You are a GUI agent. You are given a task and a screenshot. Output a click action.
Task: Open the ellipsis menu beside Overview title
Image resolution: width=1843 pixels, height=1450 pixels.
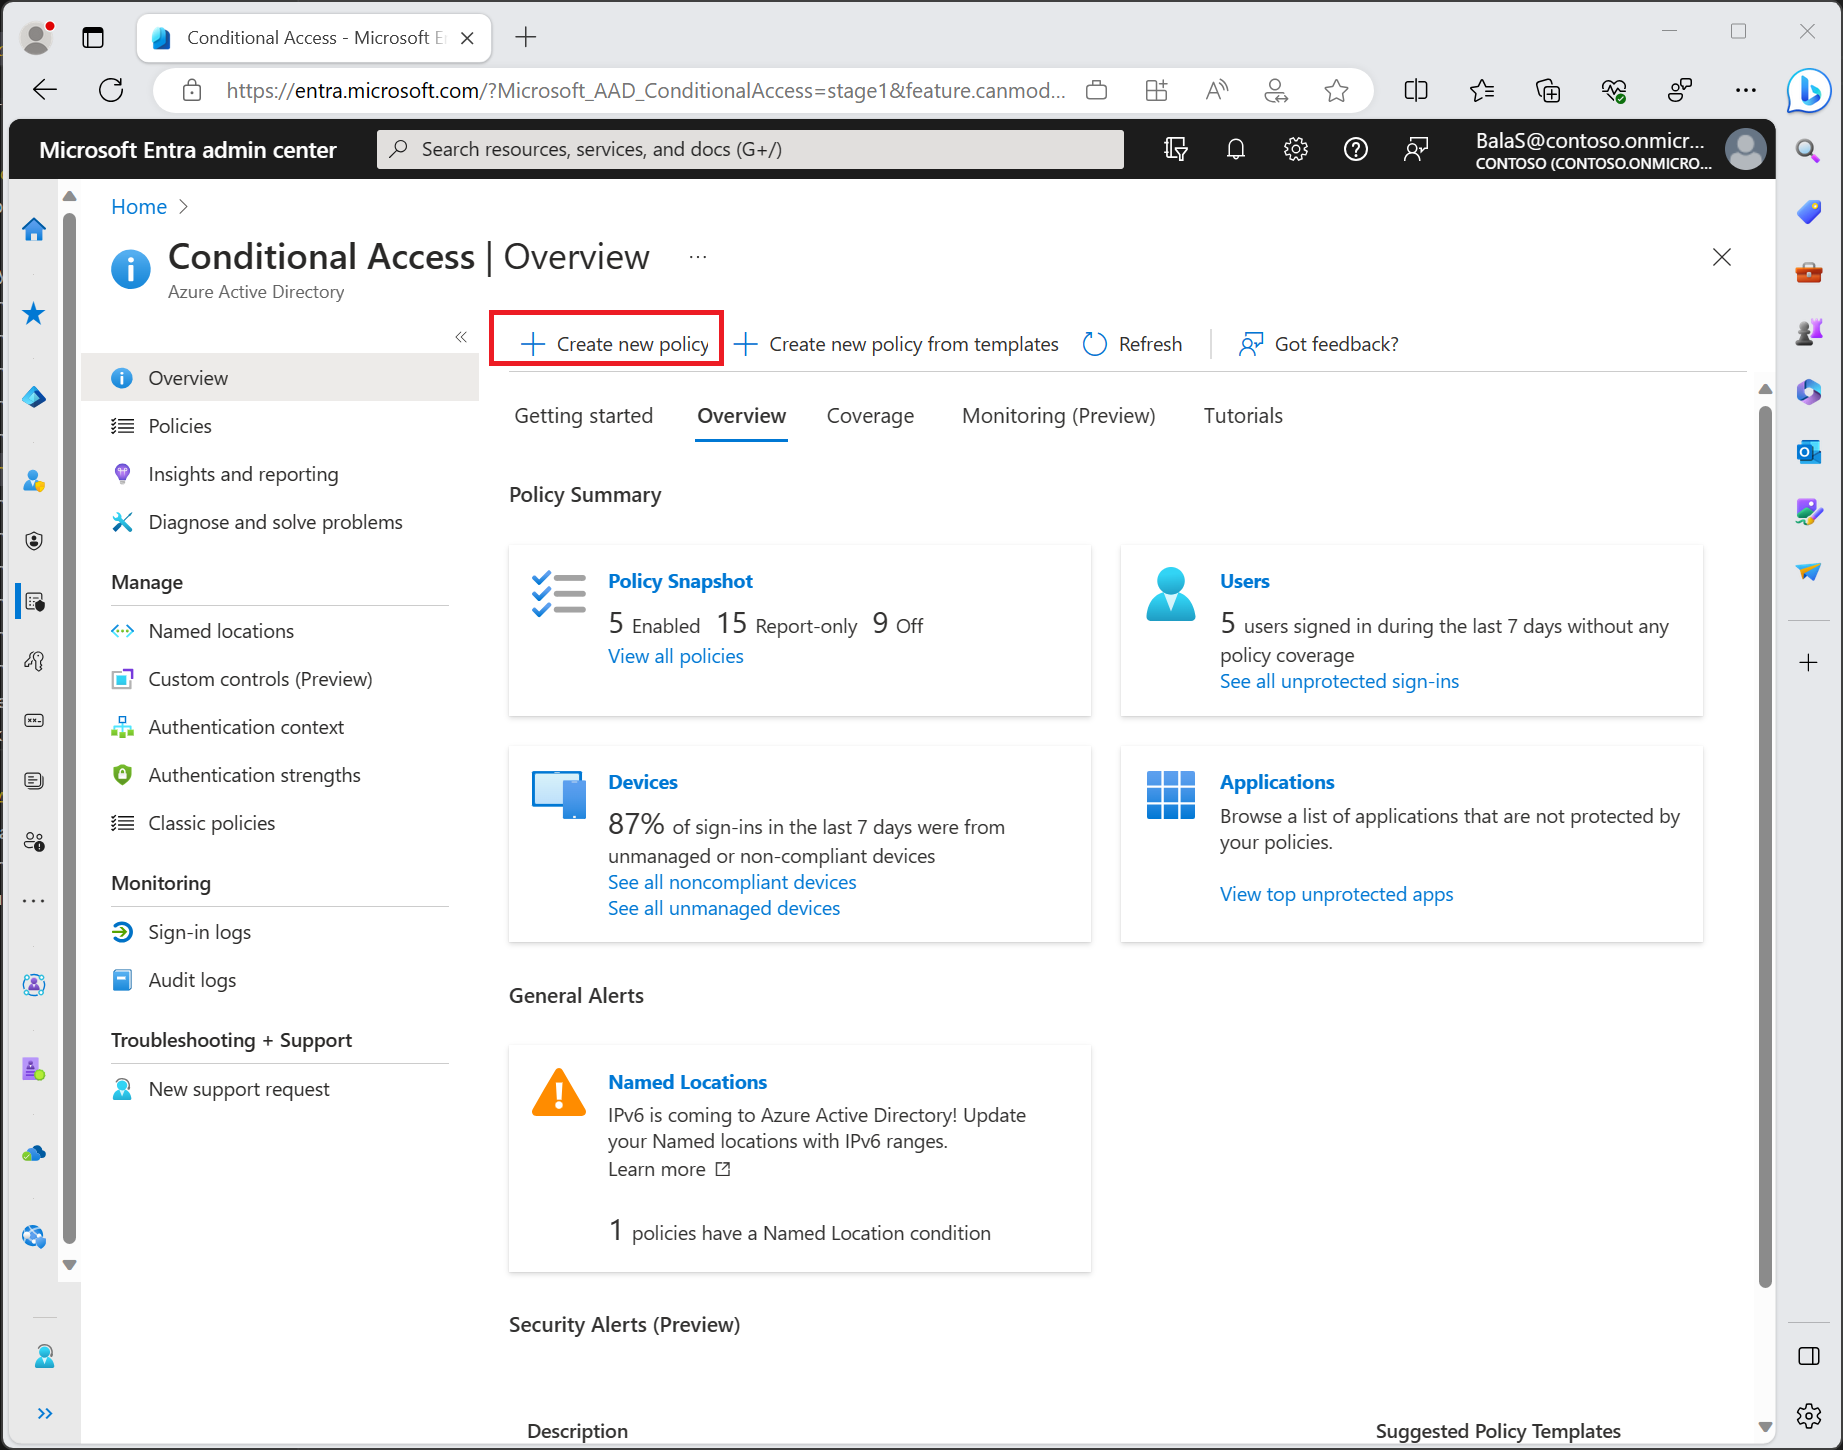tap(698, 257)
